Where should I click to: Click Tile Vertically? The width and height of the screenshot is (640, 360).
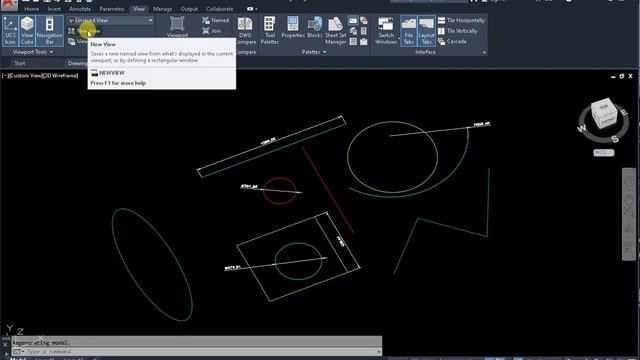tap(457, 31)
